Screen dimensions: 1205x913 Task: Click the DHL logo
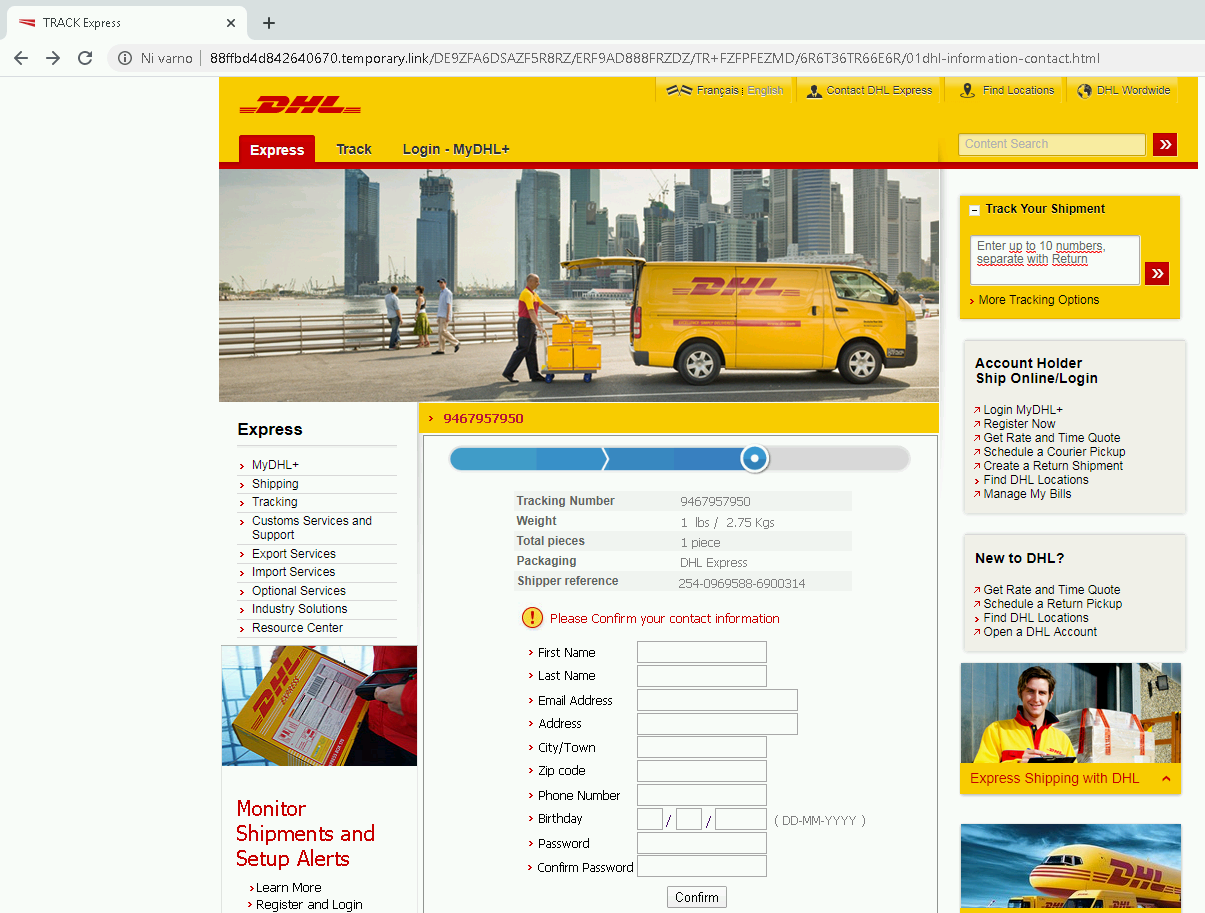pos(300,105)
